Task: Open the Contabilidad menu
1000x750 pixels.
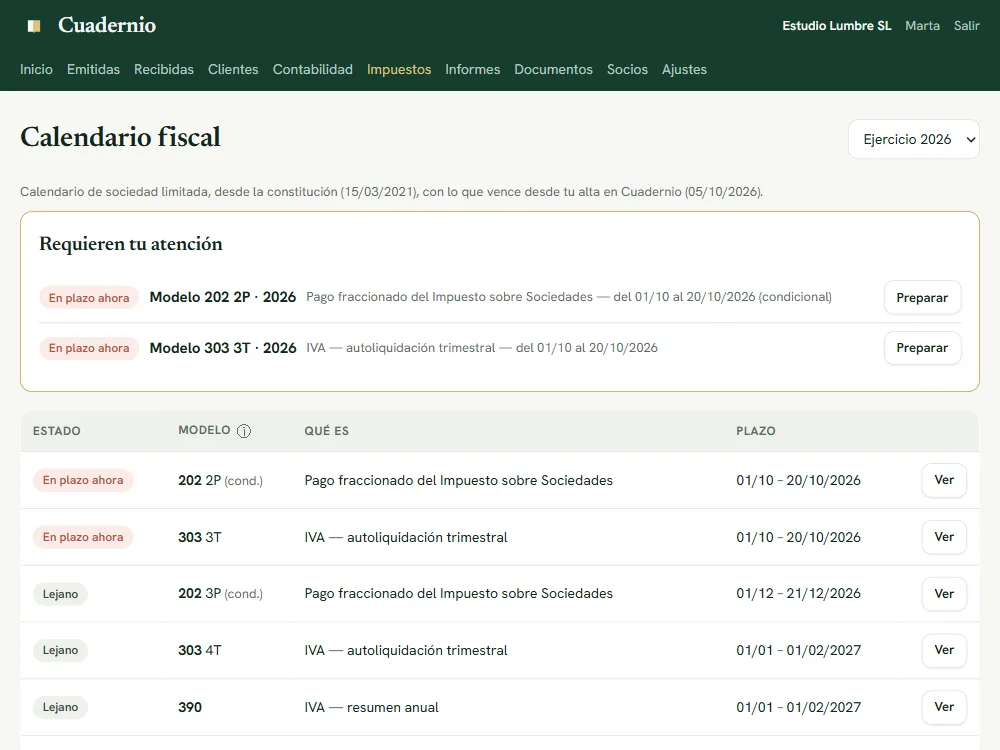Action: [x=312, y=70]
